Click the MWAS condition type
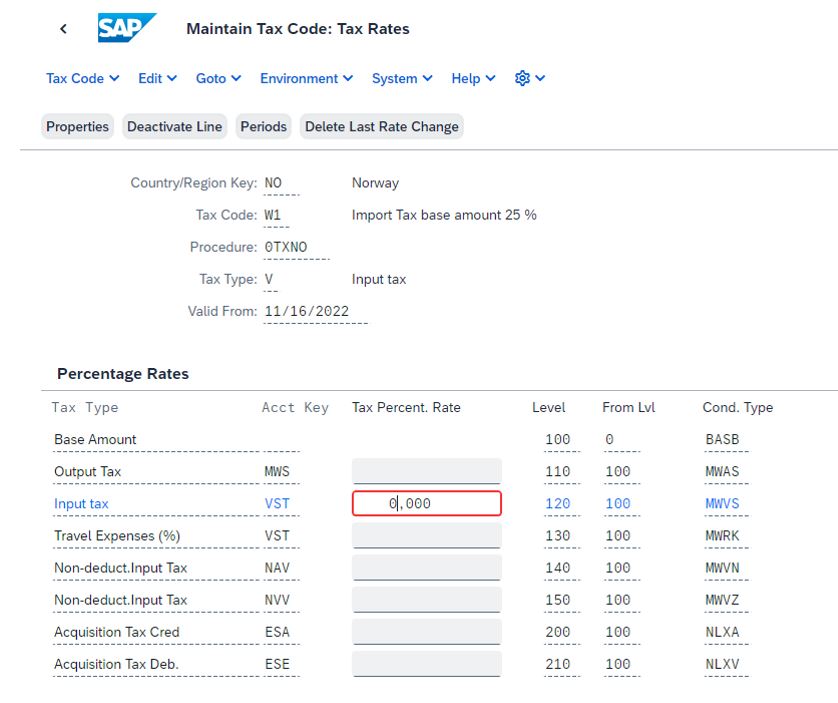The height and width of the screenshot is (703, 838). tap(722, 472)
